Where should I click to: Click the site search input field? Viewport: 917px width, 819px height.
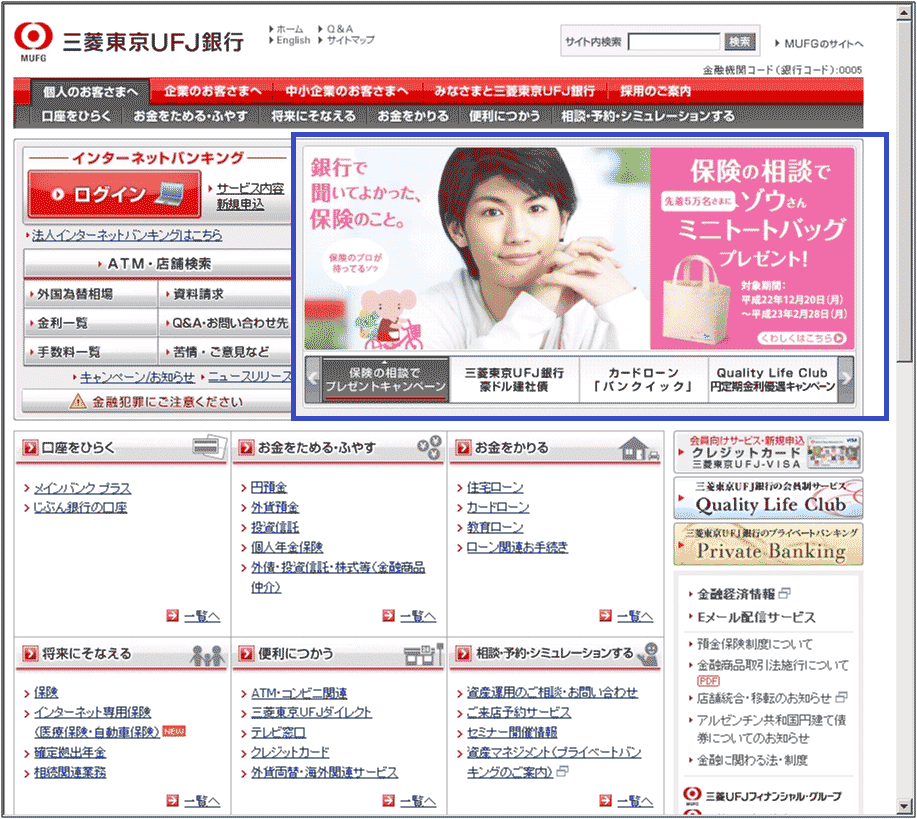coord(674,42)
